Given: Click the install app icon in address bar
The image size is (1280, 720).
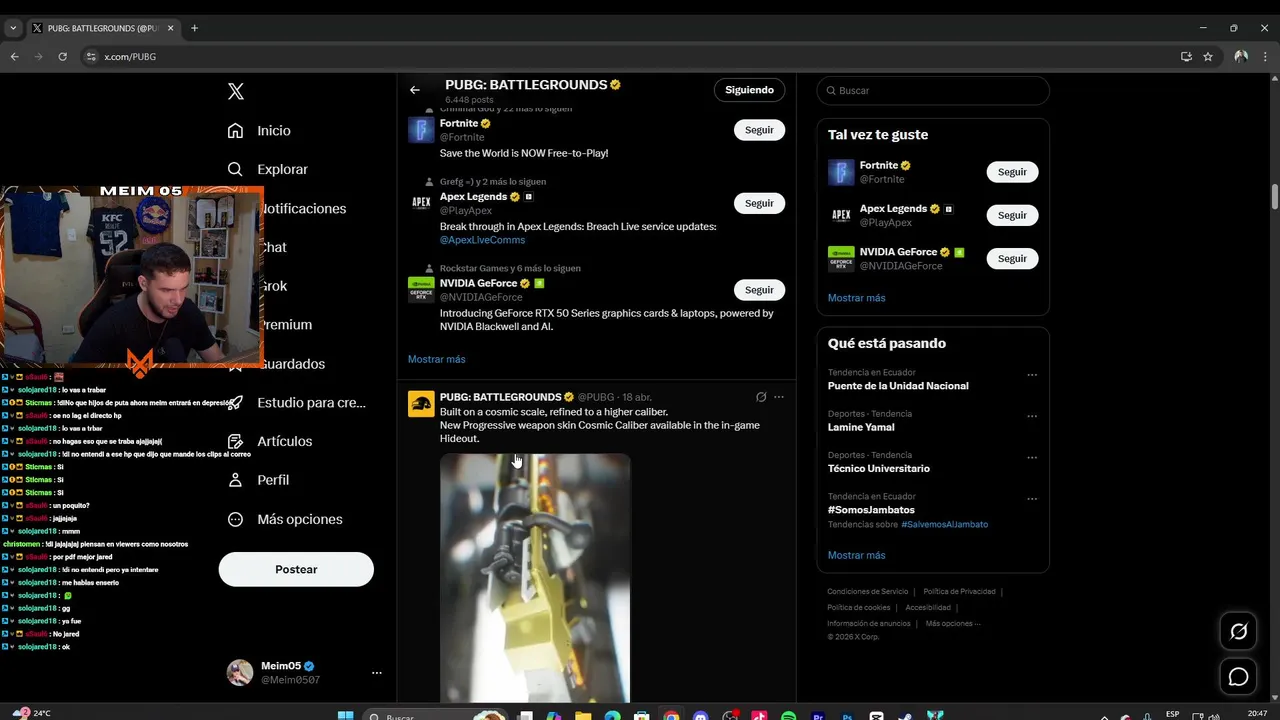Looking at the screenshot, I should click(x=1186, y=57).
